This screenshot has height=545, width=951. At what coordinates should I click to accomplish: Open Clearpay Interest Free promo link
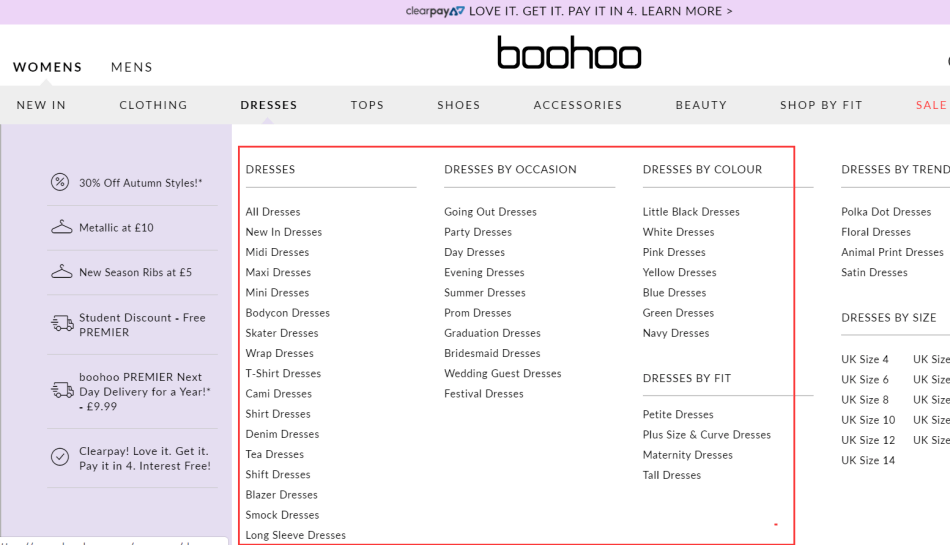coord(145,458)
